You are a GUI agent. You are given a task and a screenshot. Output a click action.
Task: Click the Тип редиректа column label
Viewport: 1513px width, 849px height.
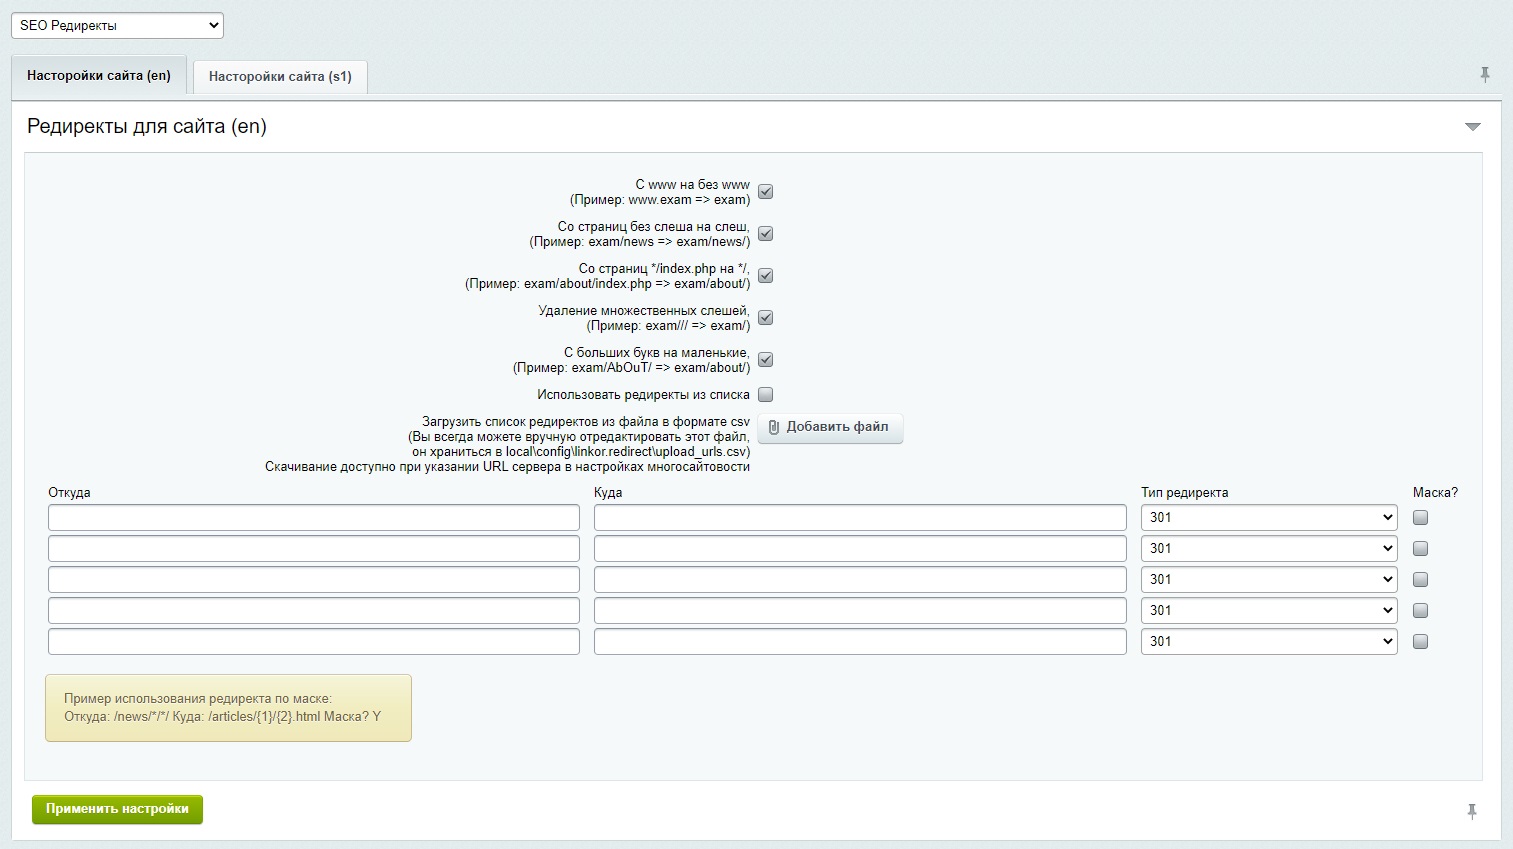coord(1184,492)
